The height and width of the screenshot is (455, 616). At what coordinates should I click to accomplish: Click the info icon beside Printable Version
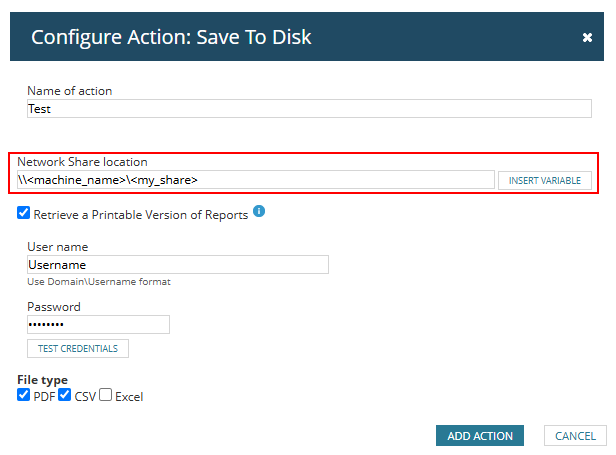[x=259, y=211]
